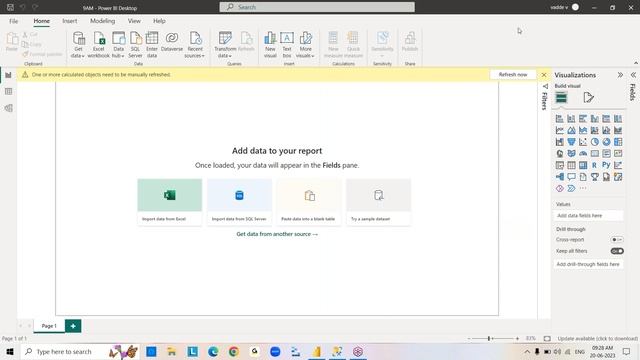Select Q&A speech bubble visual
The image size is (640, 360).
coord(571,177)
